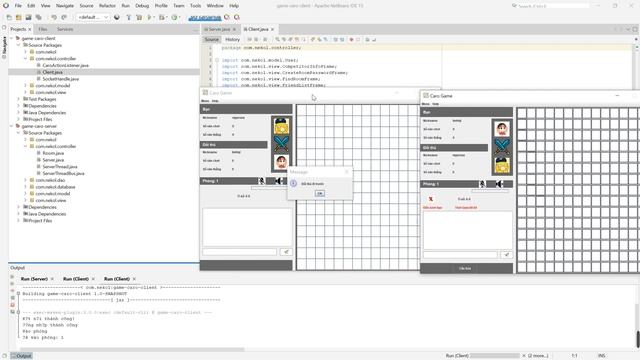Click the Output button in status bar
Viewport: 640px width, 360px height.
(21, 356)
